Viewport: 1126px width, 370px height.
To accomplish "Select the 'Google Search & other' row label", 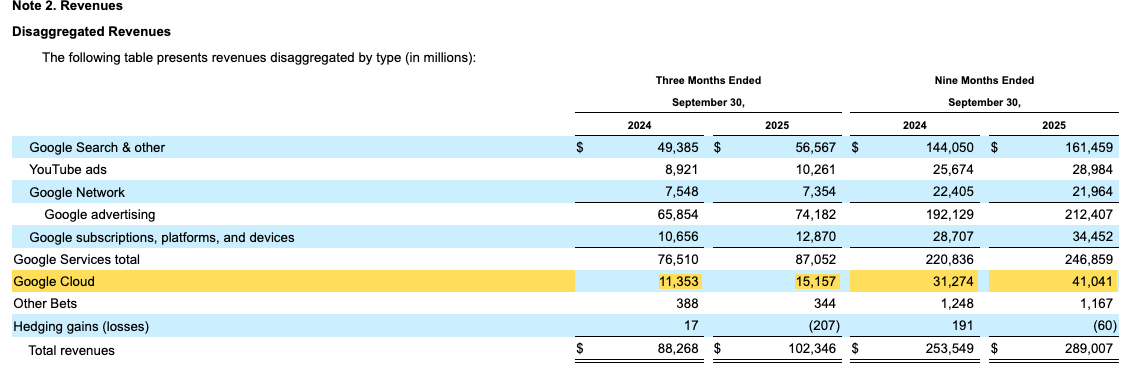I will (x=97, y=147).
